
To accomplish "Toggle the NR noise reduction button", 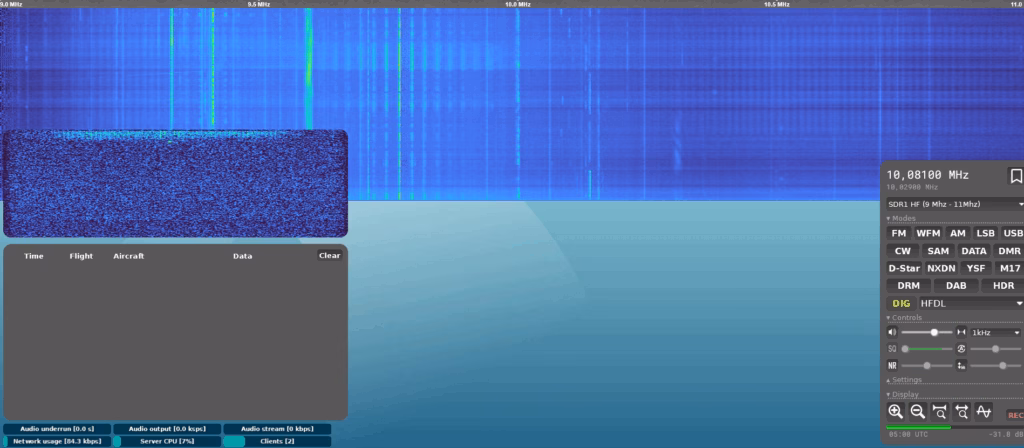I will click(892, 366).
